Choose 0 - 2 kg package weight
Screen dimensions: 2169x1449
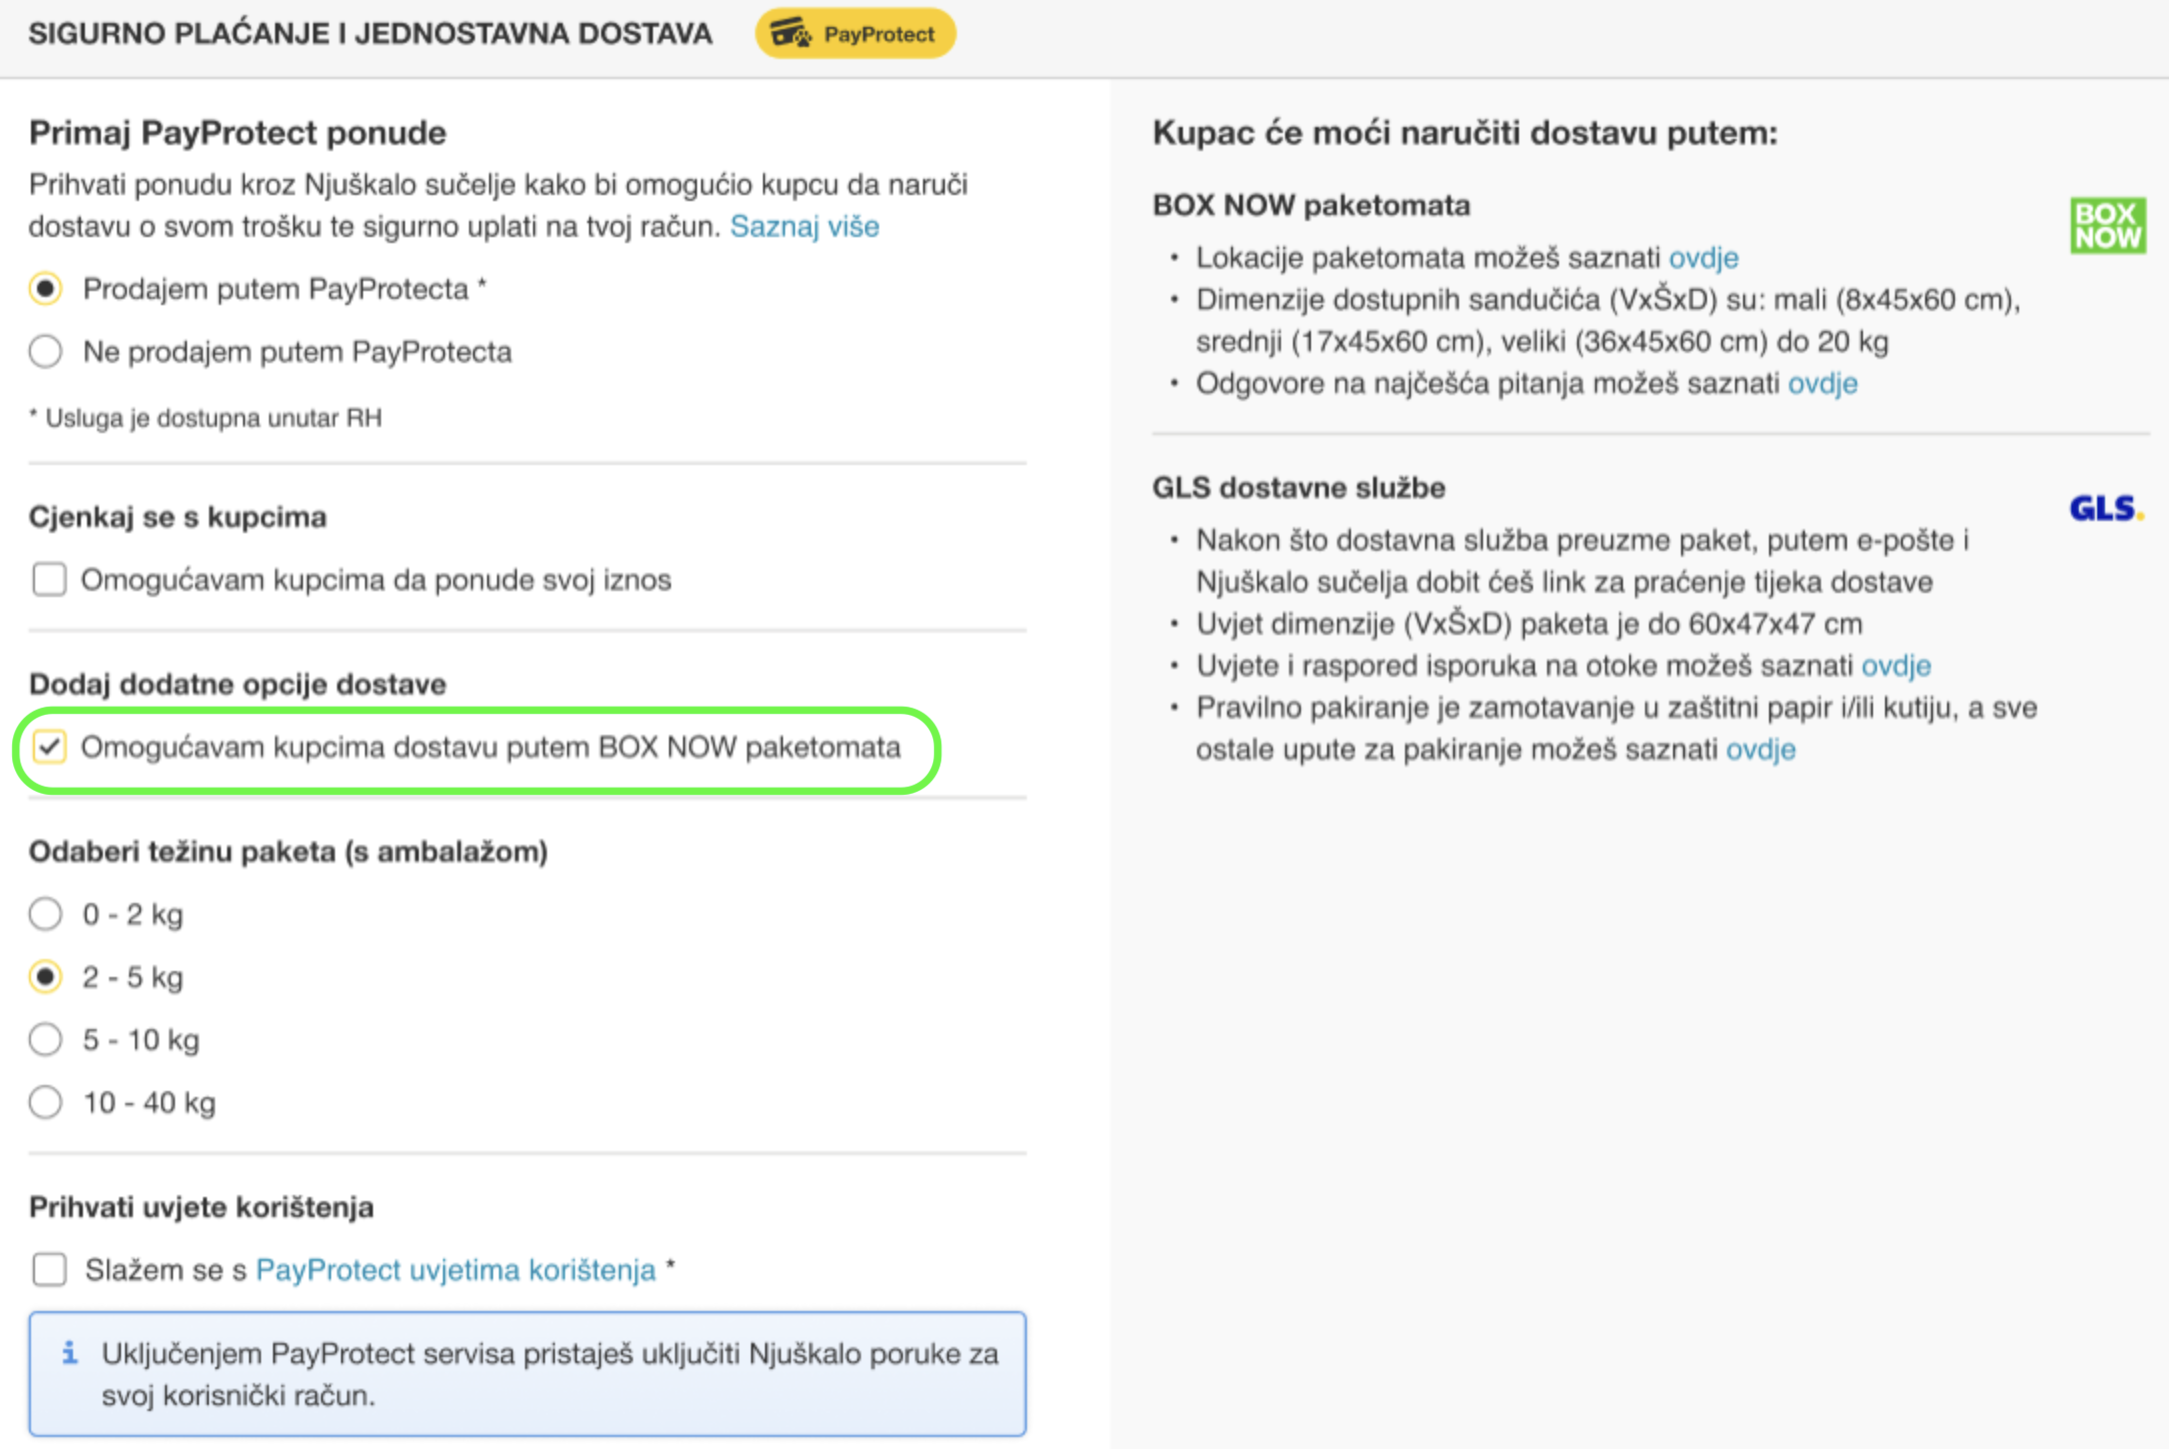click(x=46, y=914)
